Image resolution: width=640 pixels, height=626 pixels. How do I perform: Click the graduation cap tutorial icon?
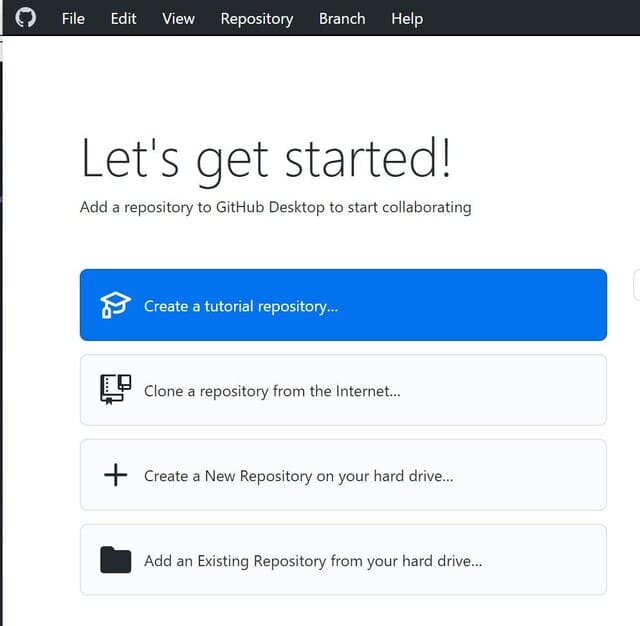click(116, 305)
